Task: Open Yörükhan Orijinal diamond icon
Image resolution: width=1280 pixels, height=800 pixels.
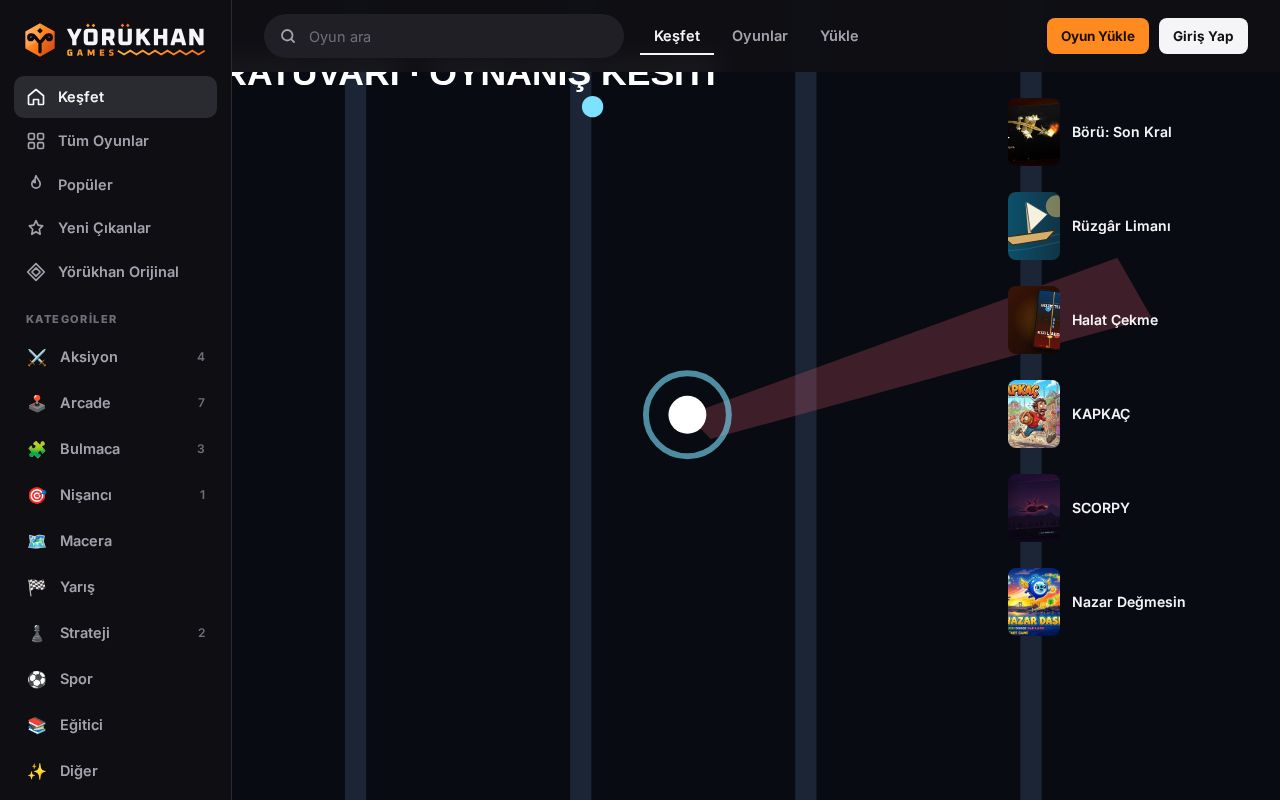Action: [36, 272]
